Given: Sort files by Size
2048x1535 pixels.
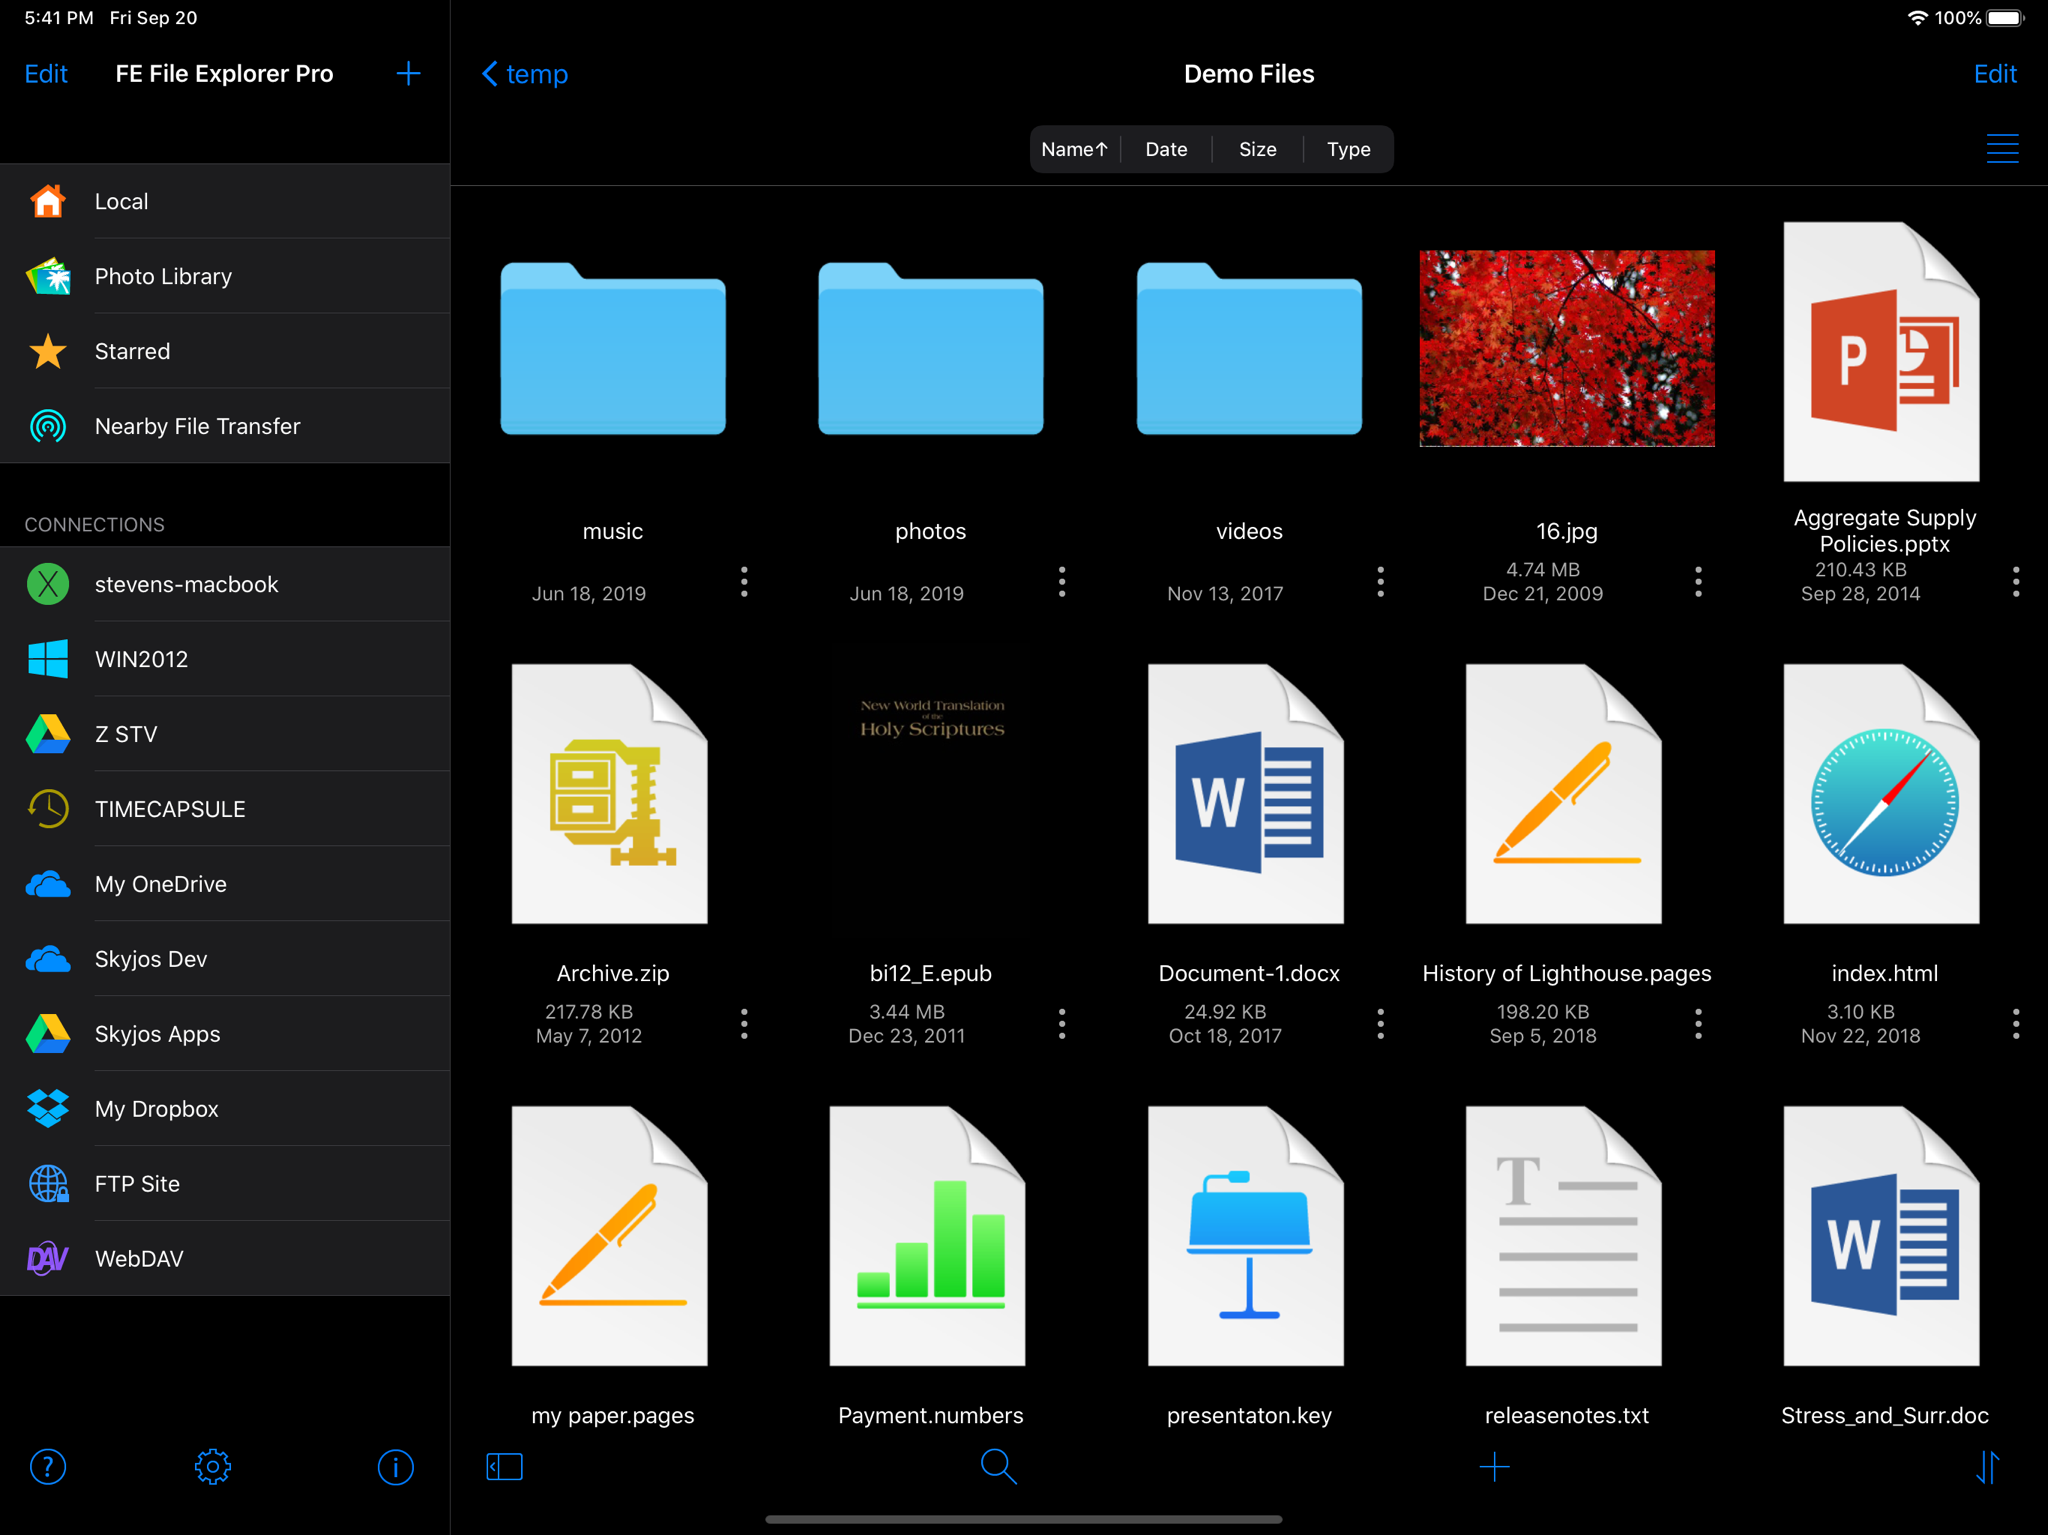Looking at the screenshot, I should (1257, 149).
